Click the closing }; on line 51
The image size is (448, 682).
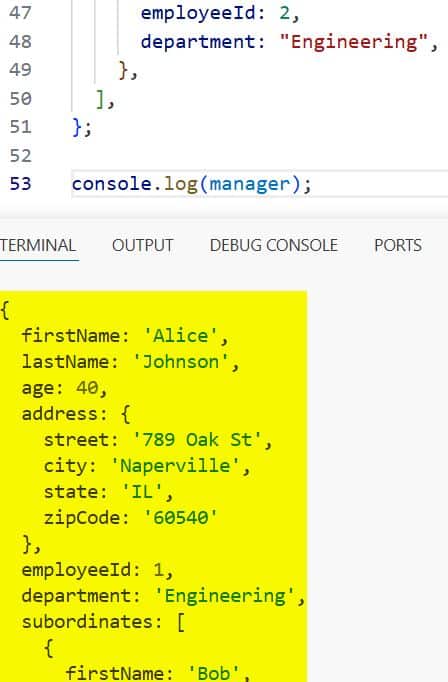[x=82, y=127]
